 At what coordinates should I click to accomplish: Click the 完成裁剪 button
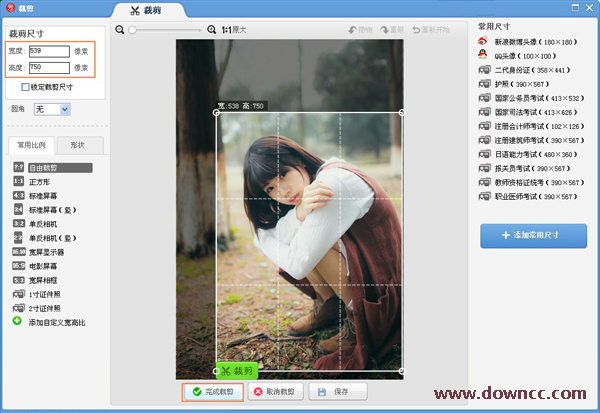(211, 392)
